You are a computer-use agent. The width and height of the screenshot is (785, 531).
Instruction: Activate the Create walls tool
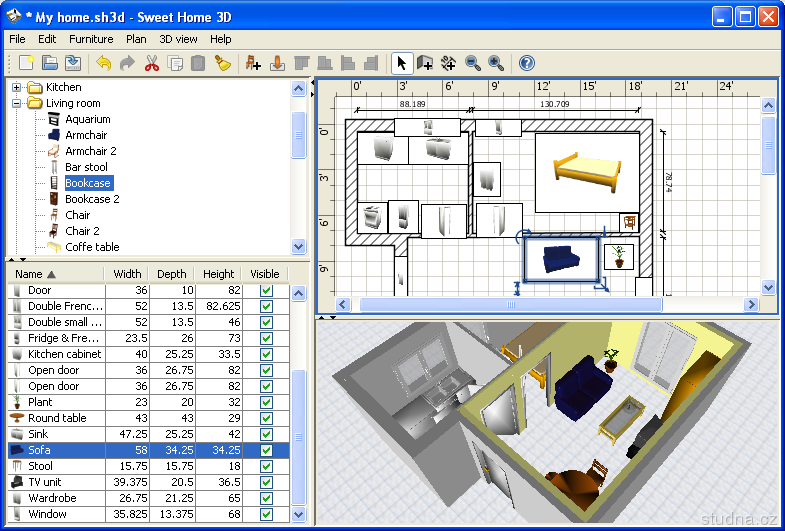[425, 64]
